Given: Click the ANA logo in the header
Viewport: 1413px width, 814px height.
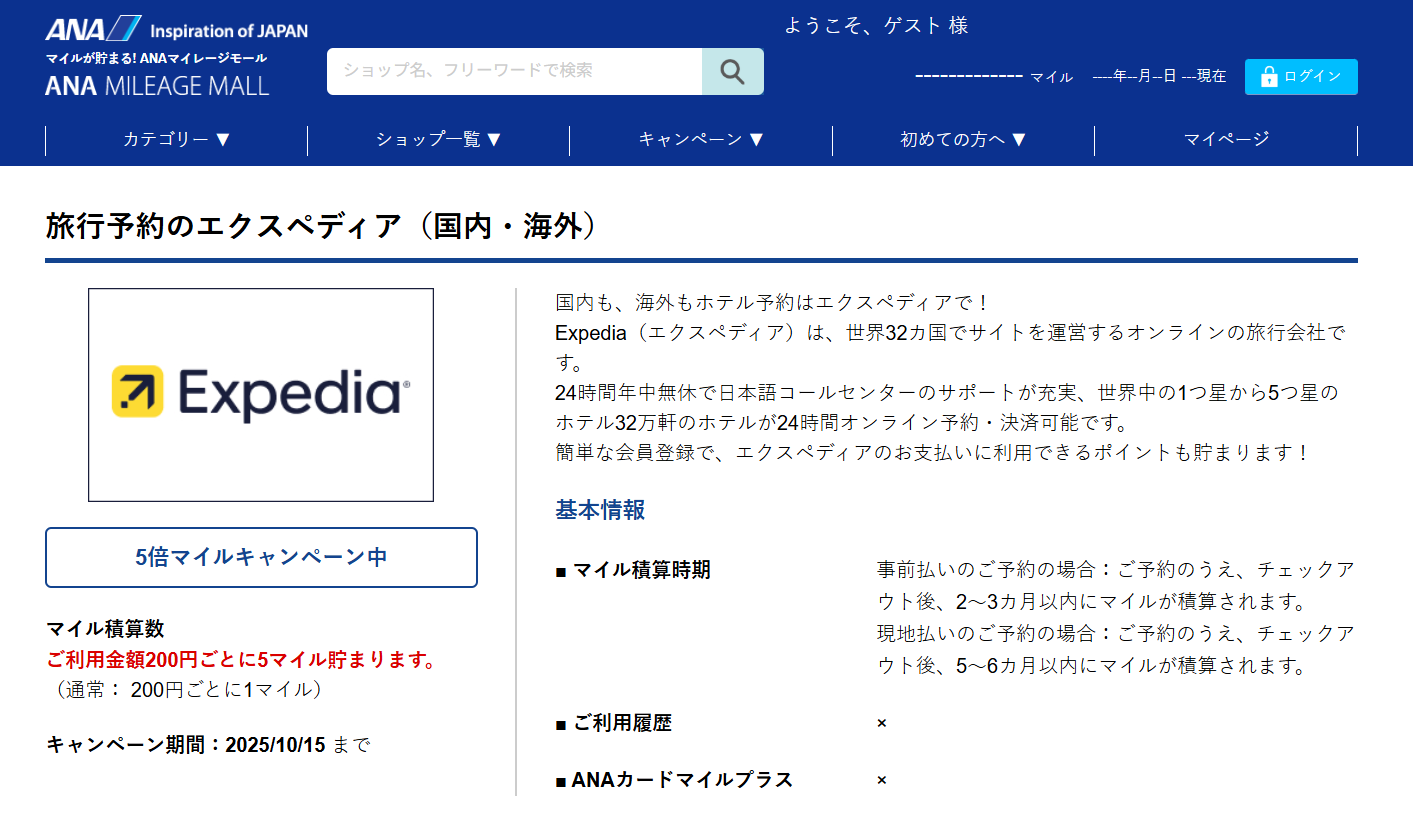Looking at the screenshot, I should click(93, 28).
